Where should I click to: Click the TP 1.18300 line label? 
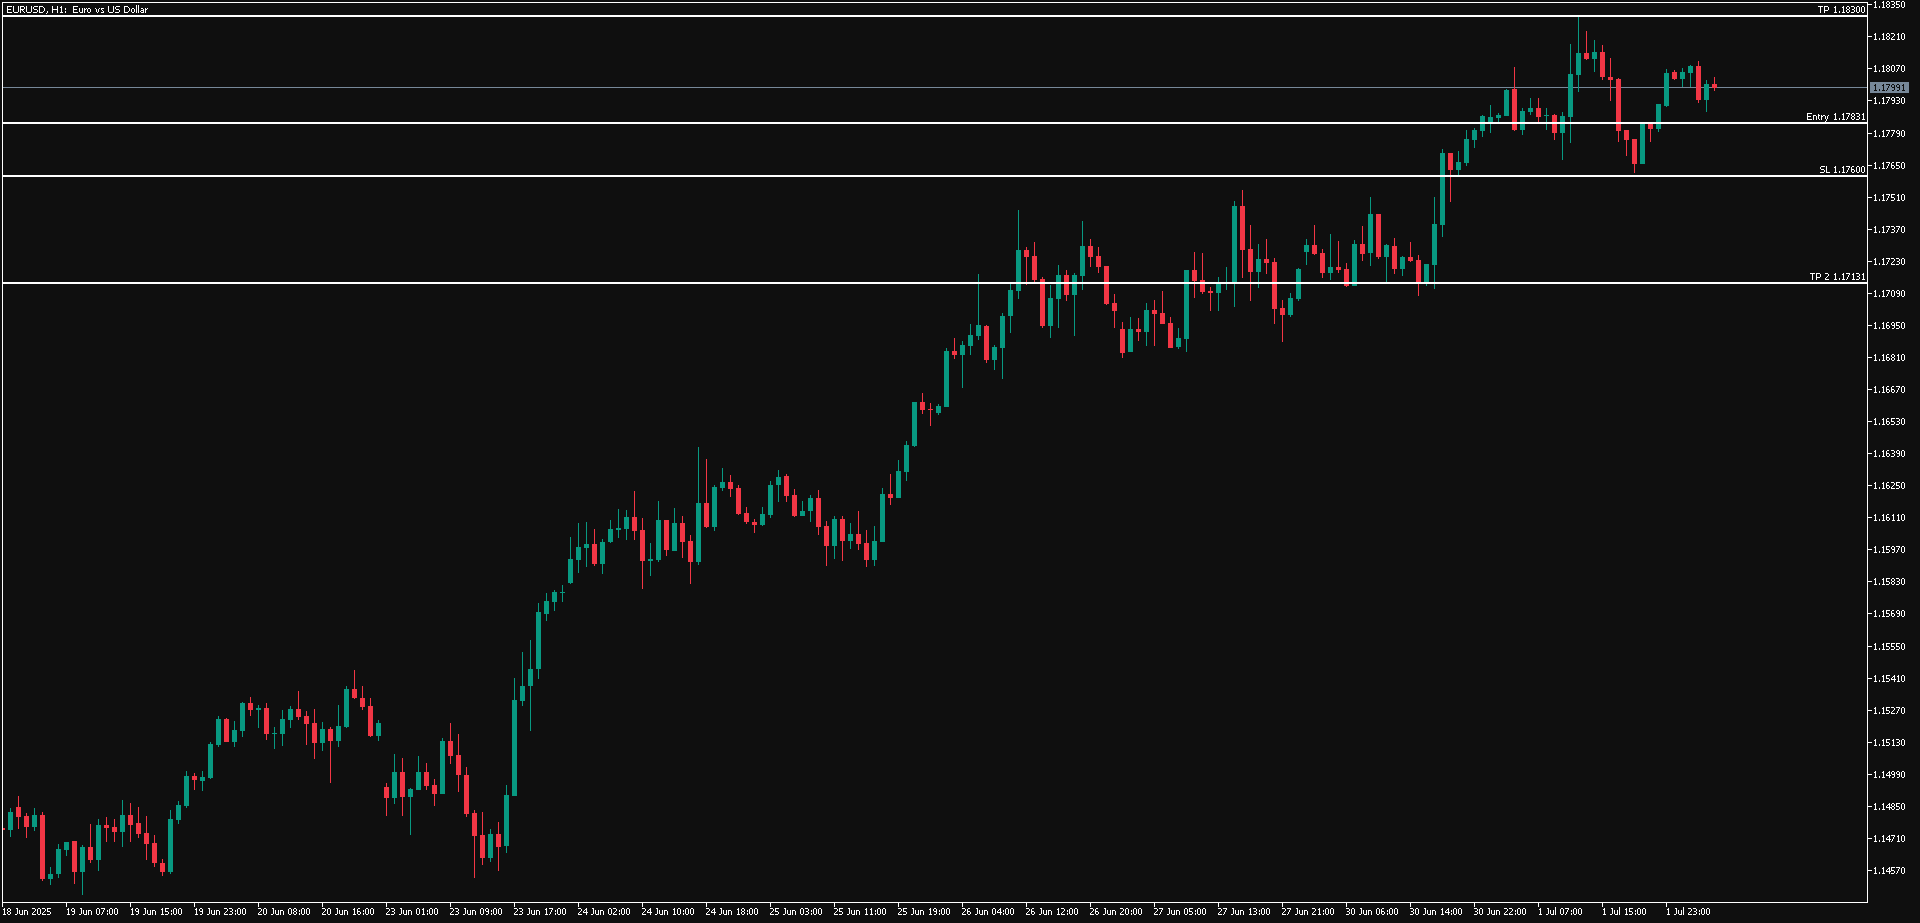coord(1841,10)
